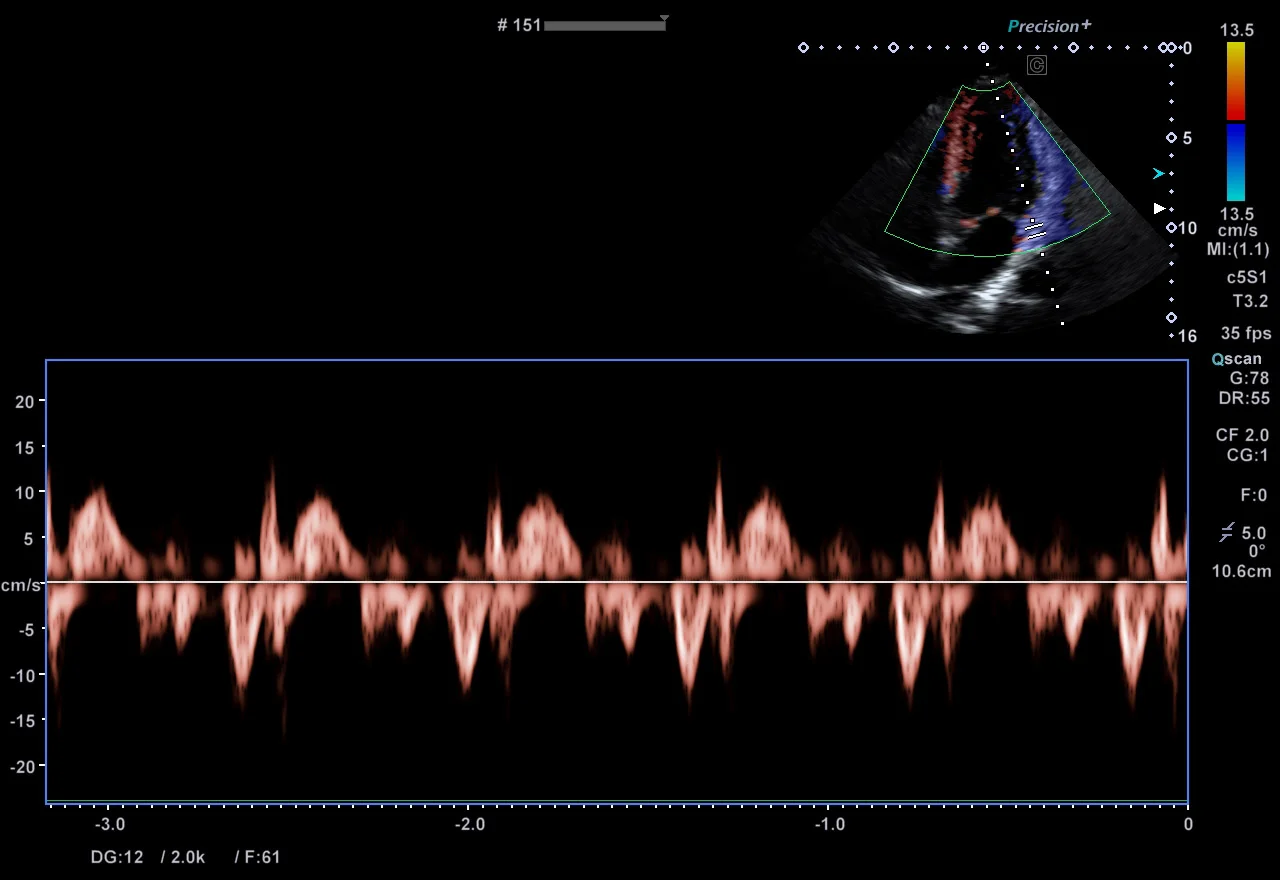This screenshot has height=880, width=1280.
Task: Click the cyan focus arrow marker
Action: pos(1158,174)
